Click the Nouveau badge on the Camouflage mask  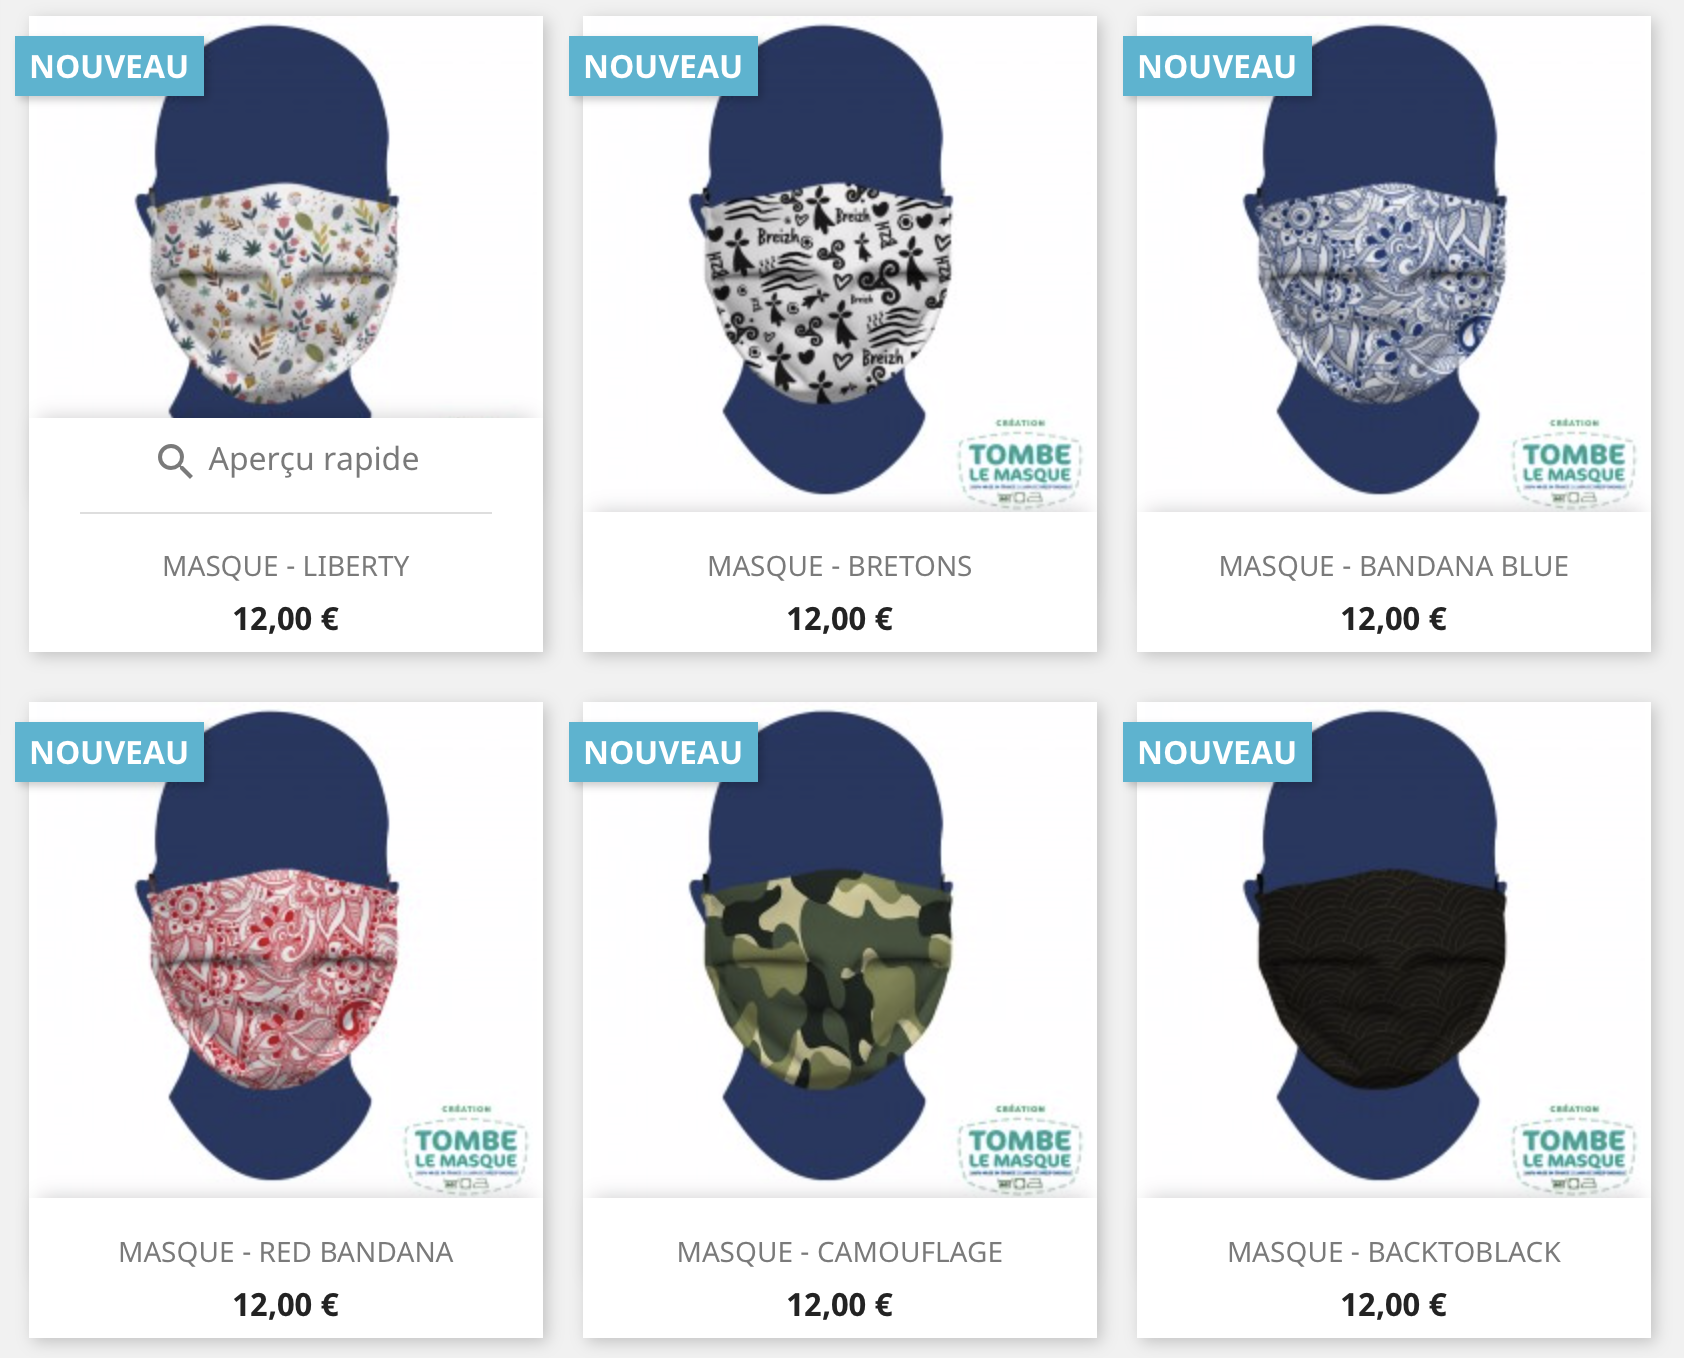click(663, 752)
